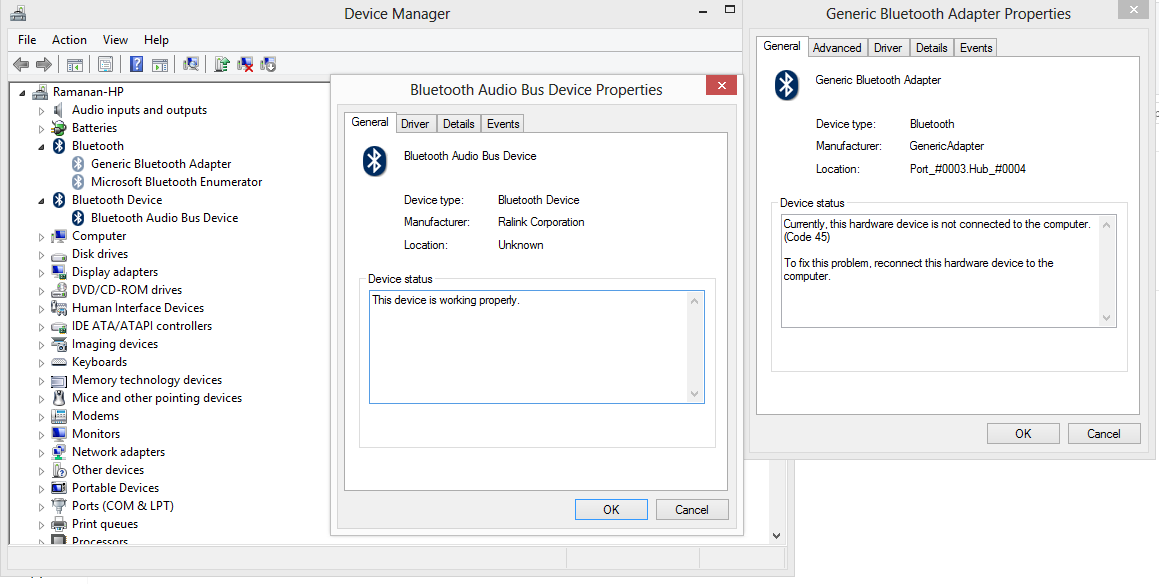Viewport: 1159px width, 584px height.
Task: Toggle the Show/Hide Console Tree toolbar icon
Action: 75,64
